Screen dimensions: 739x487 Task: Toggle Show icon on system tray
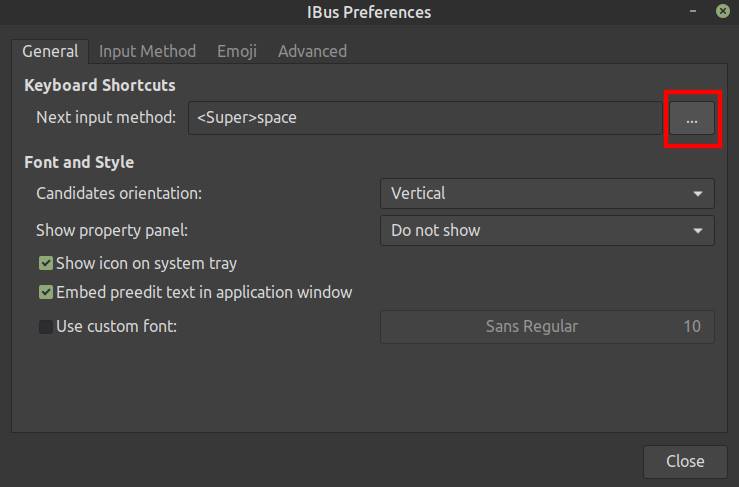pos(46,264)
